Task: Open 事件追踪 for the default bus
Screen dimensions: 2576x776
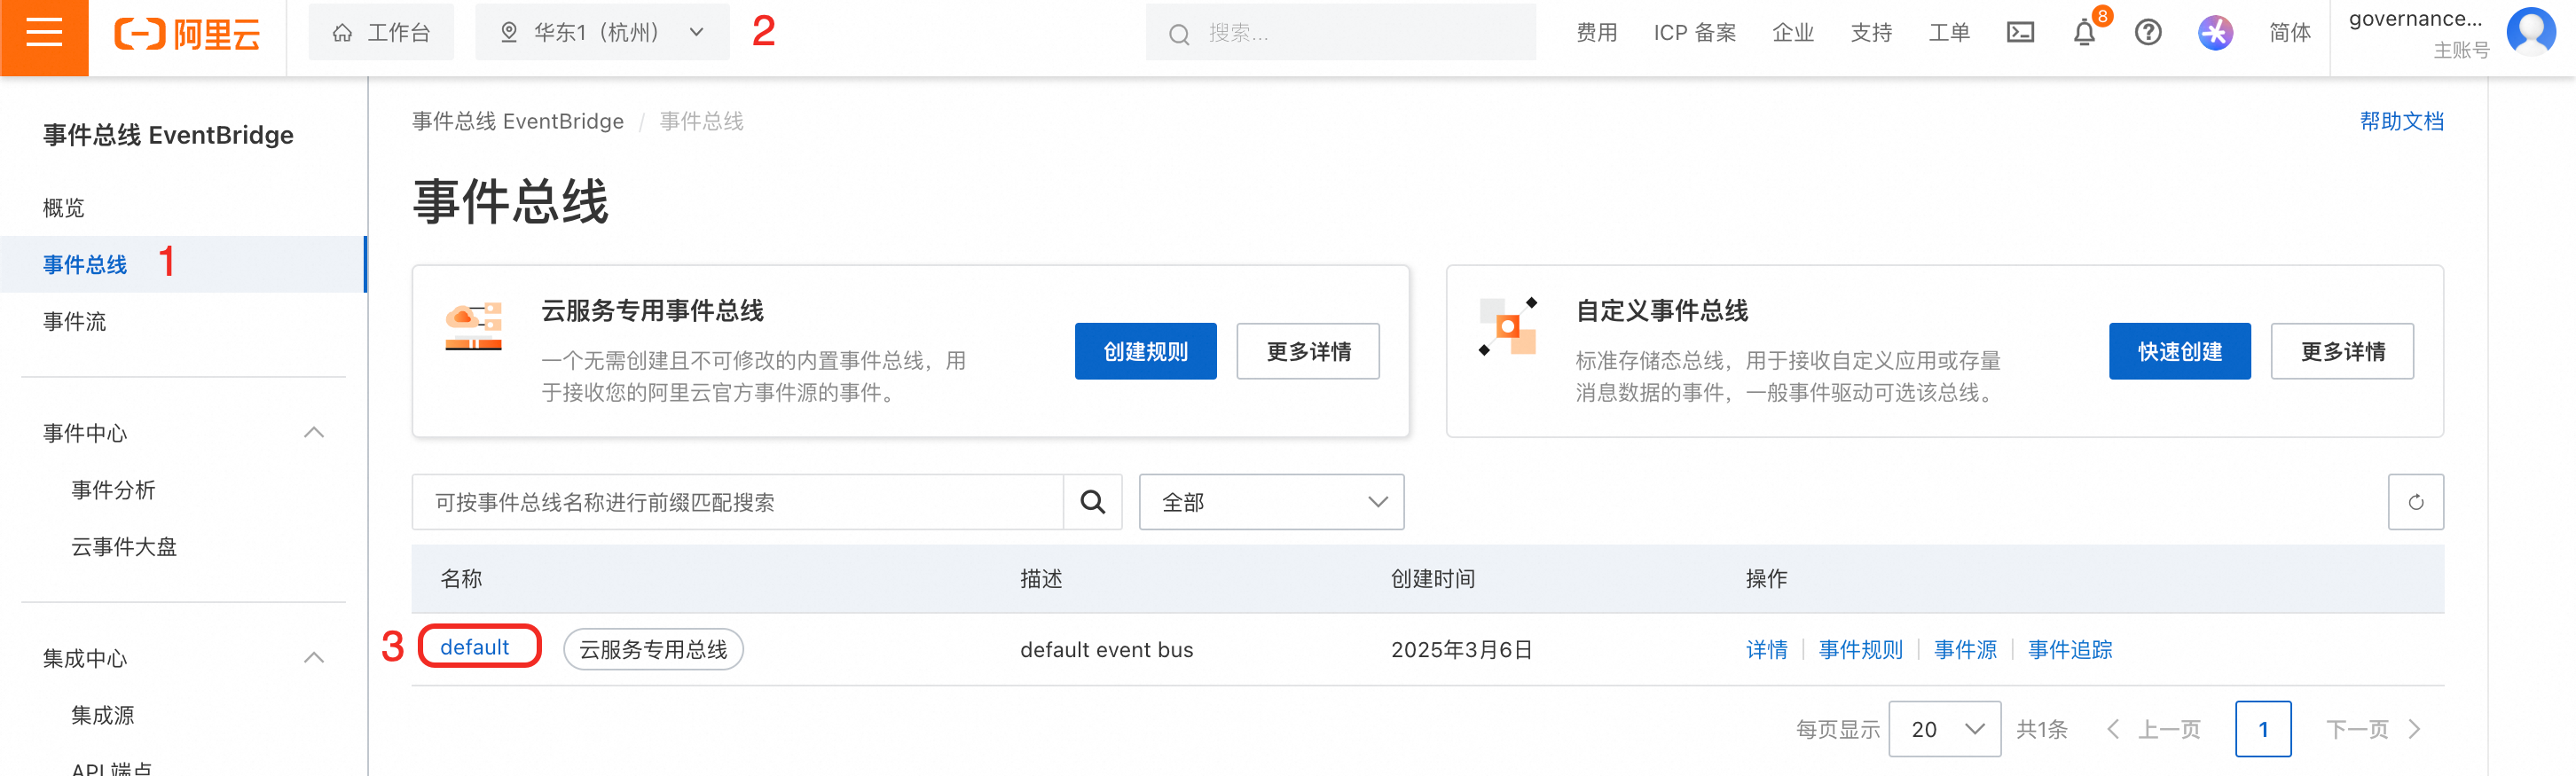Action: pos(2070,649)
